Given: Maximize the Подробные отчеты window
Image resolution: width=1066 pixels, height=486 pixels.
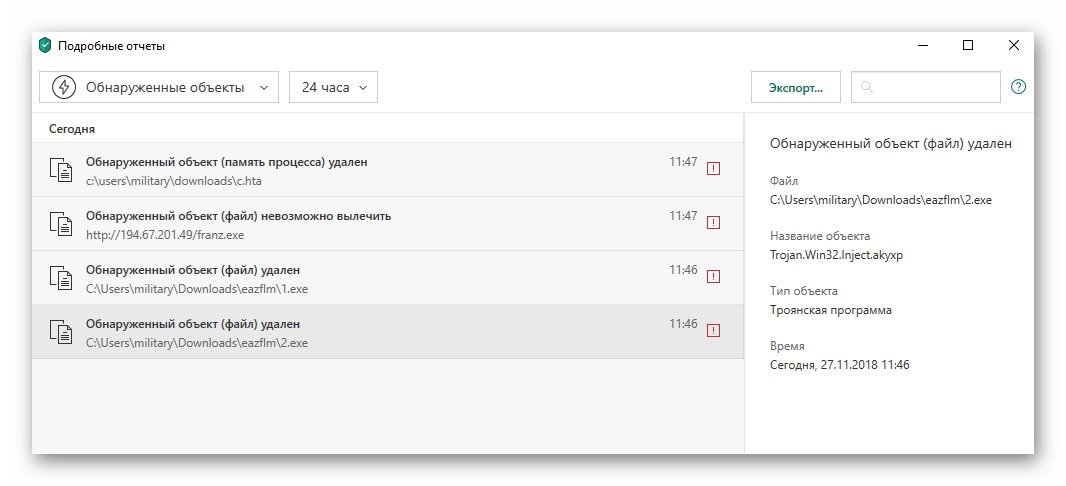Looking at the screenshot, I should (968, 46).
